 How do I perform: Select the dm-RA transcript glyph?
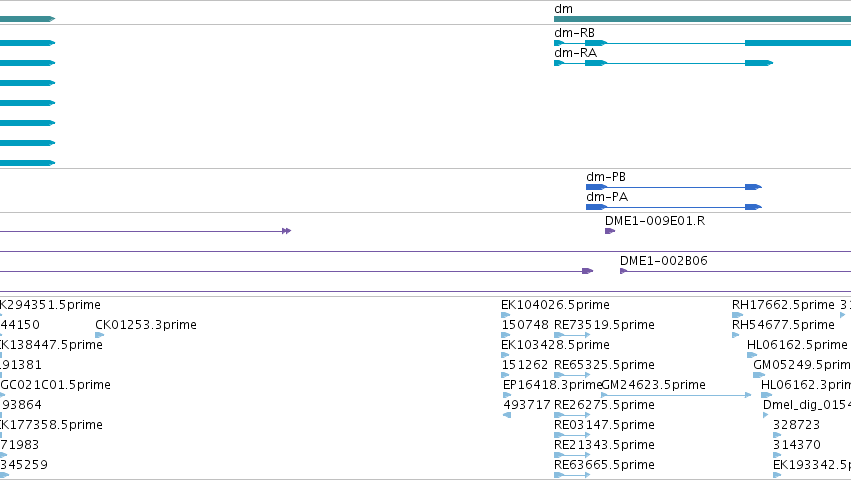(663, 63)
